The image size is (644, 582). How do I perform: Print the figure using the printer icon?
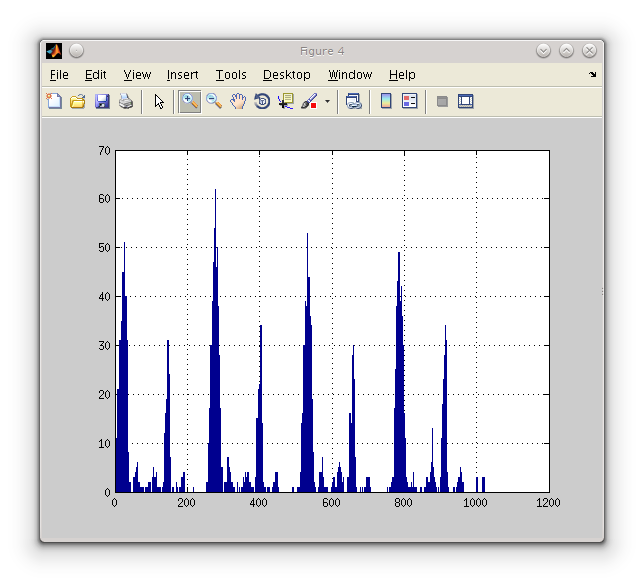click(126, 101)
